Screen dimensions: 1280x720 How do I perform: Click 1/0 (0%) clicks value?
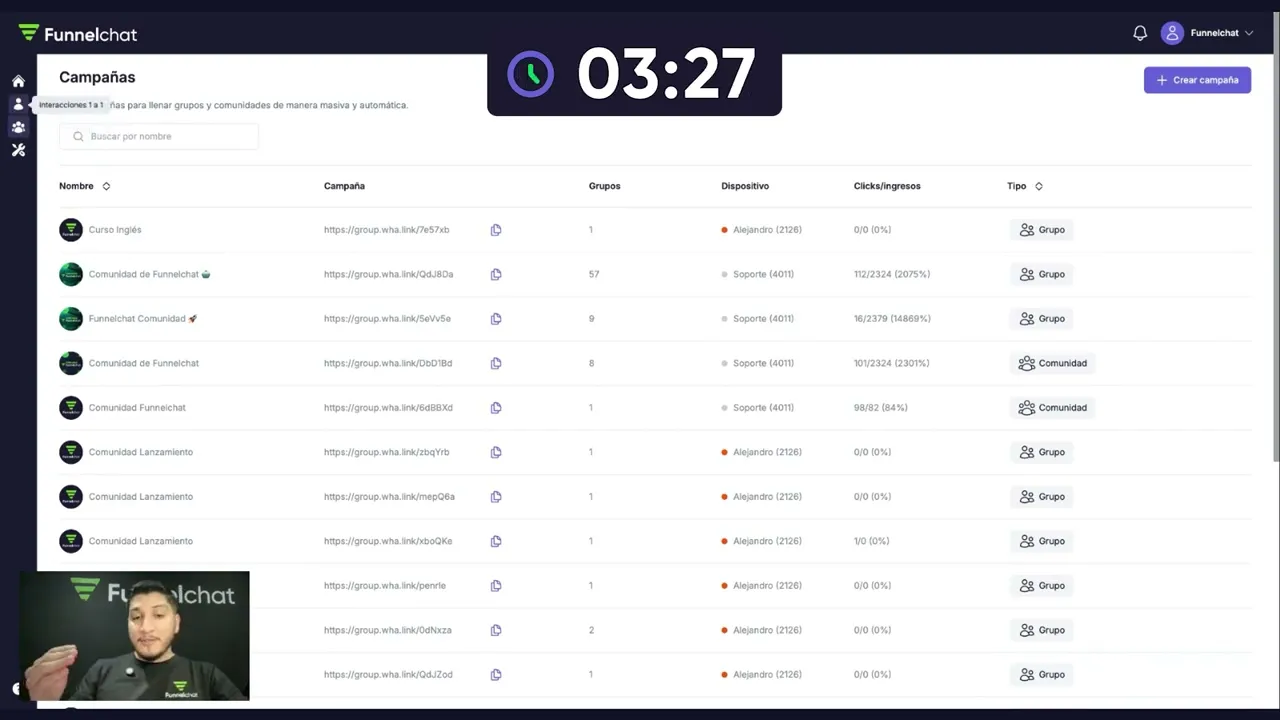871,541
